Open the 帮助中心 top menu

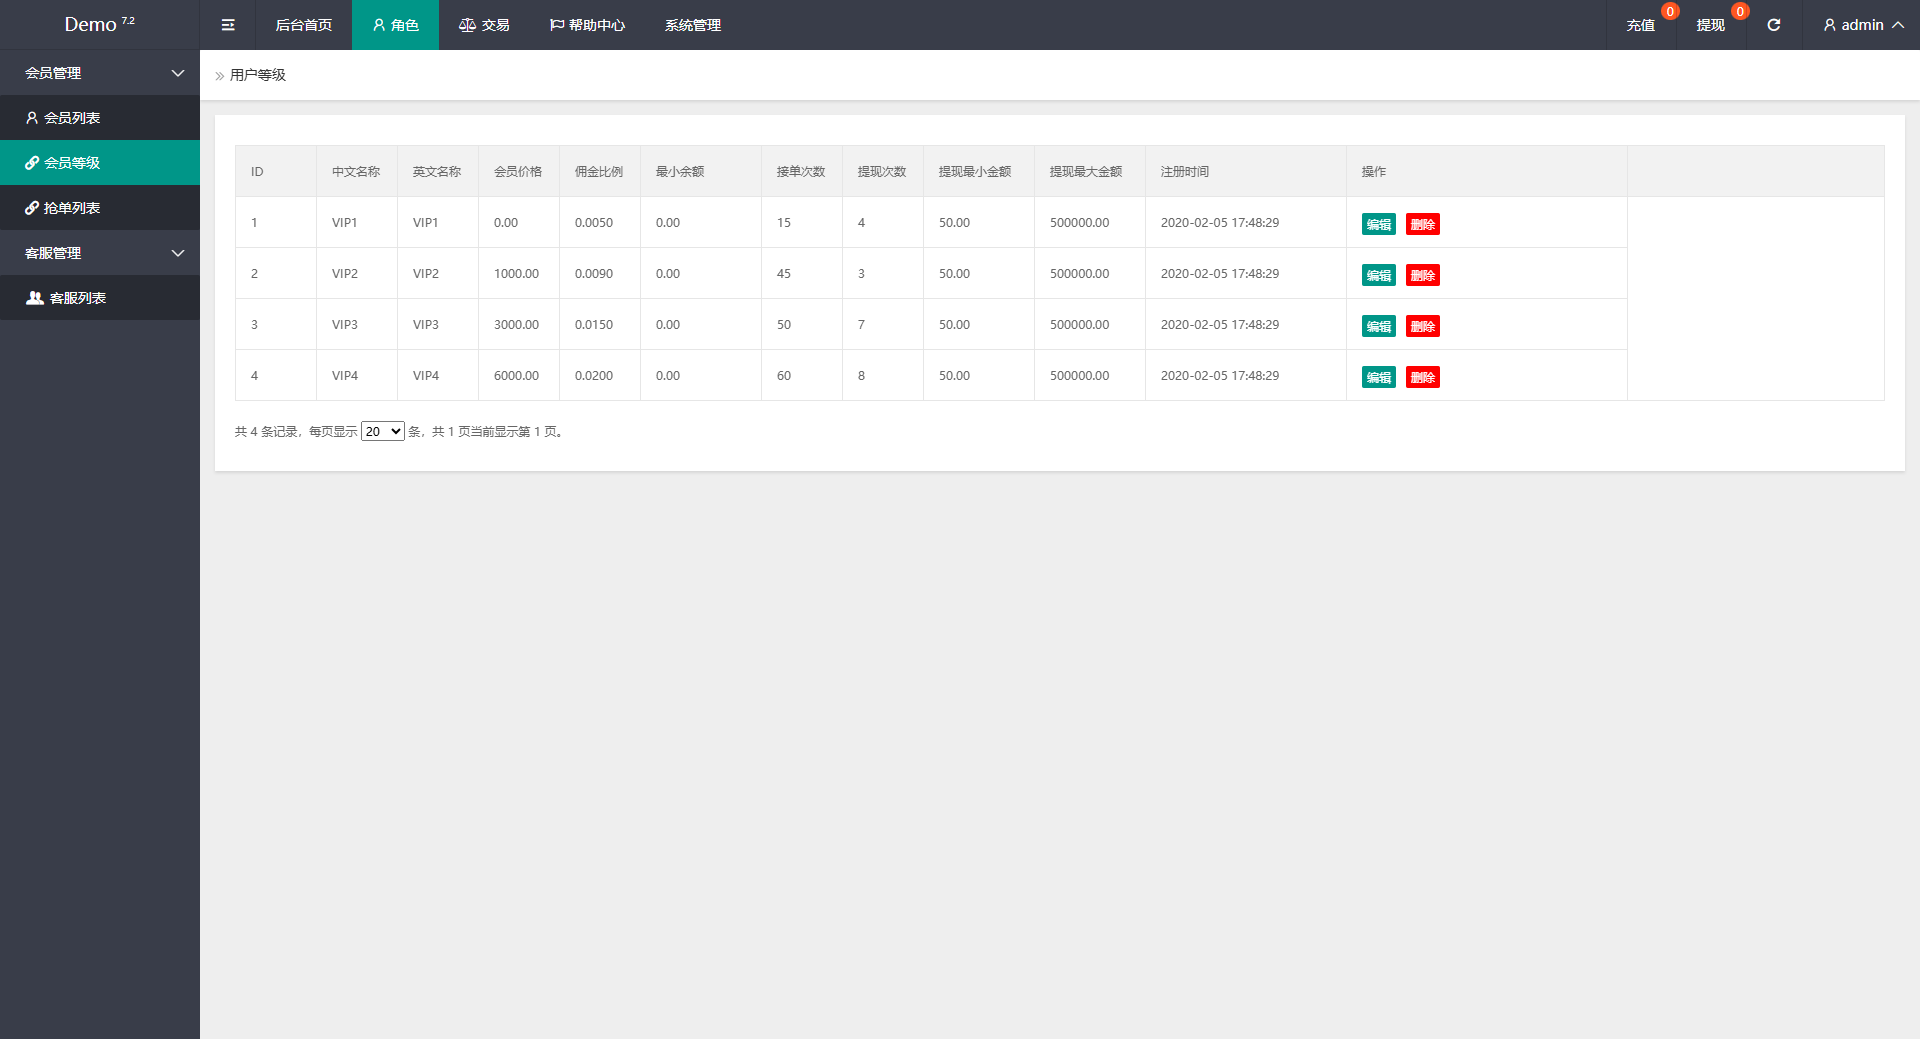point(587,25)
